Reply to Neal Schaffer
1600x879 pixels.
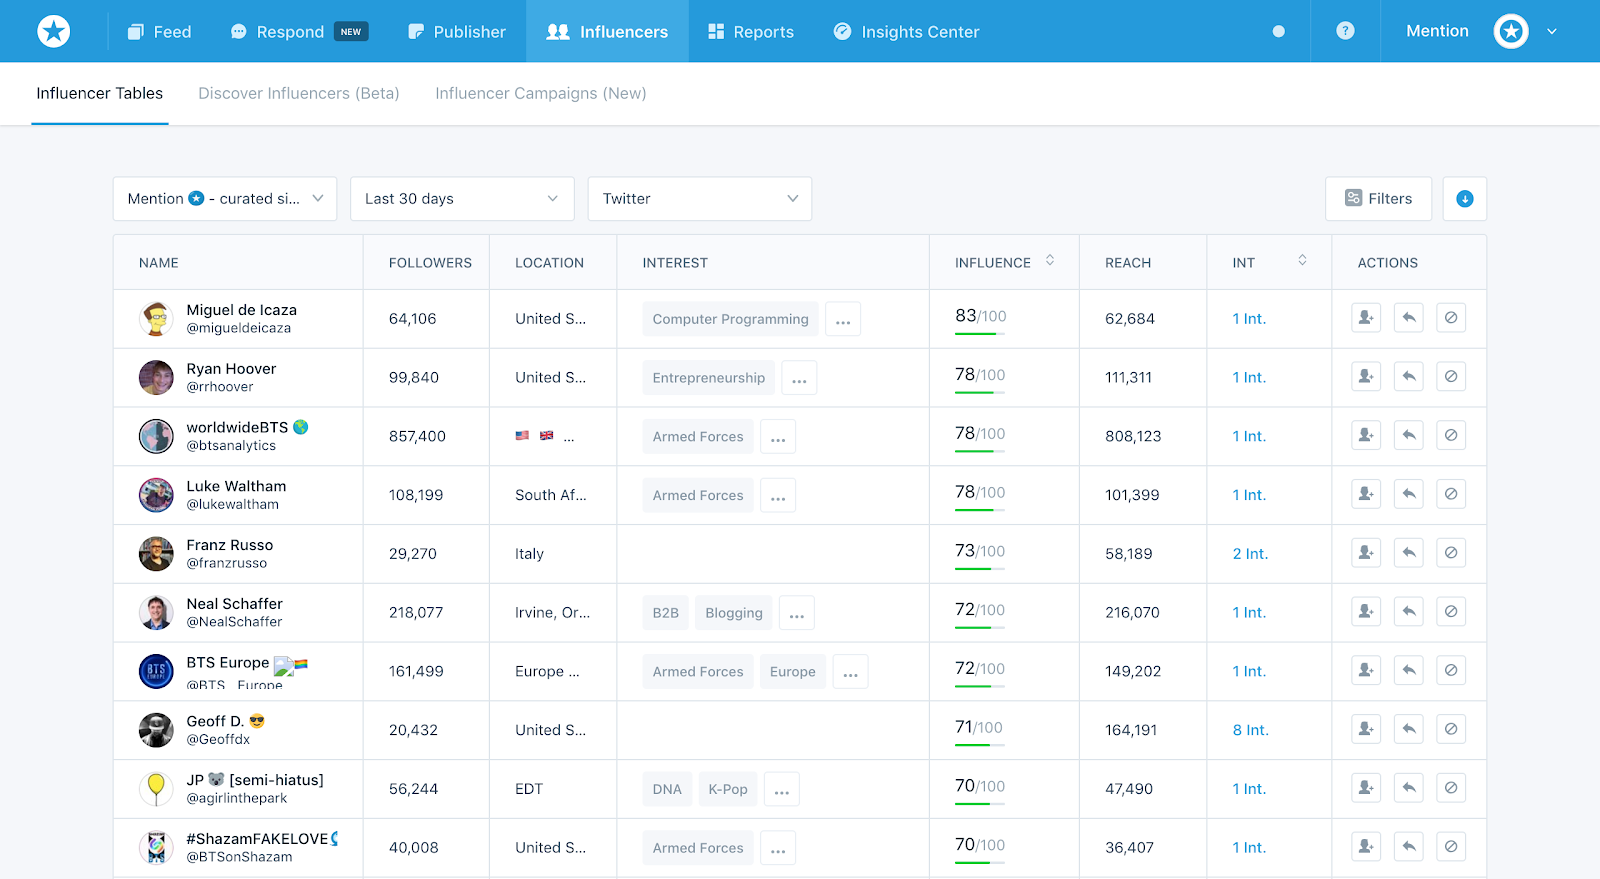[x=1408, y=612]
